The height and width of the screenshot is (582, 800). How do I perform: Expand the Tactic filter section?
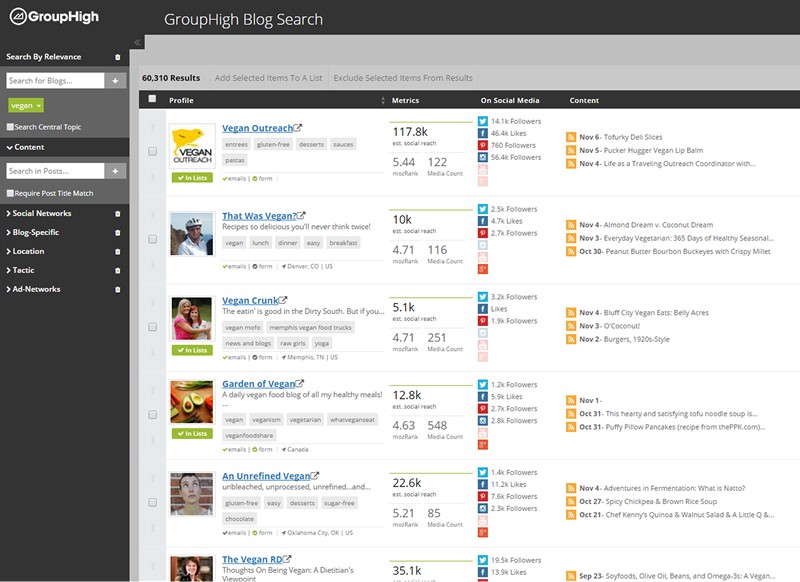click(20, 270)
